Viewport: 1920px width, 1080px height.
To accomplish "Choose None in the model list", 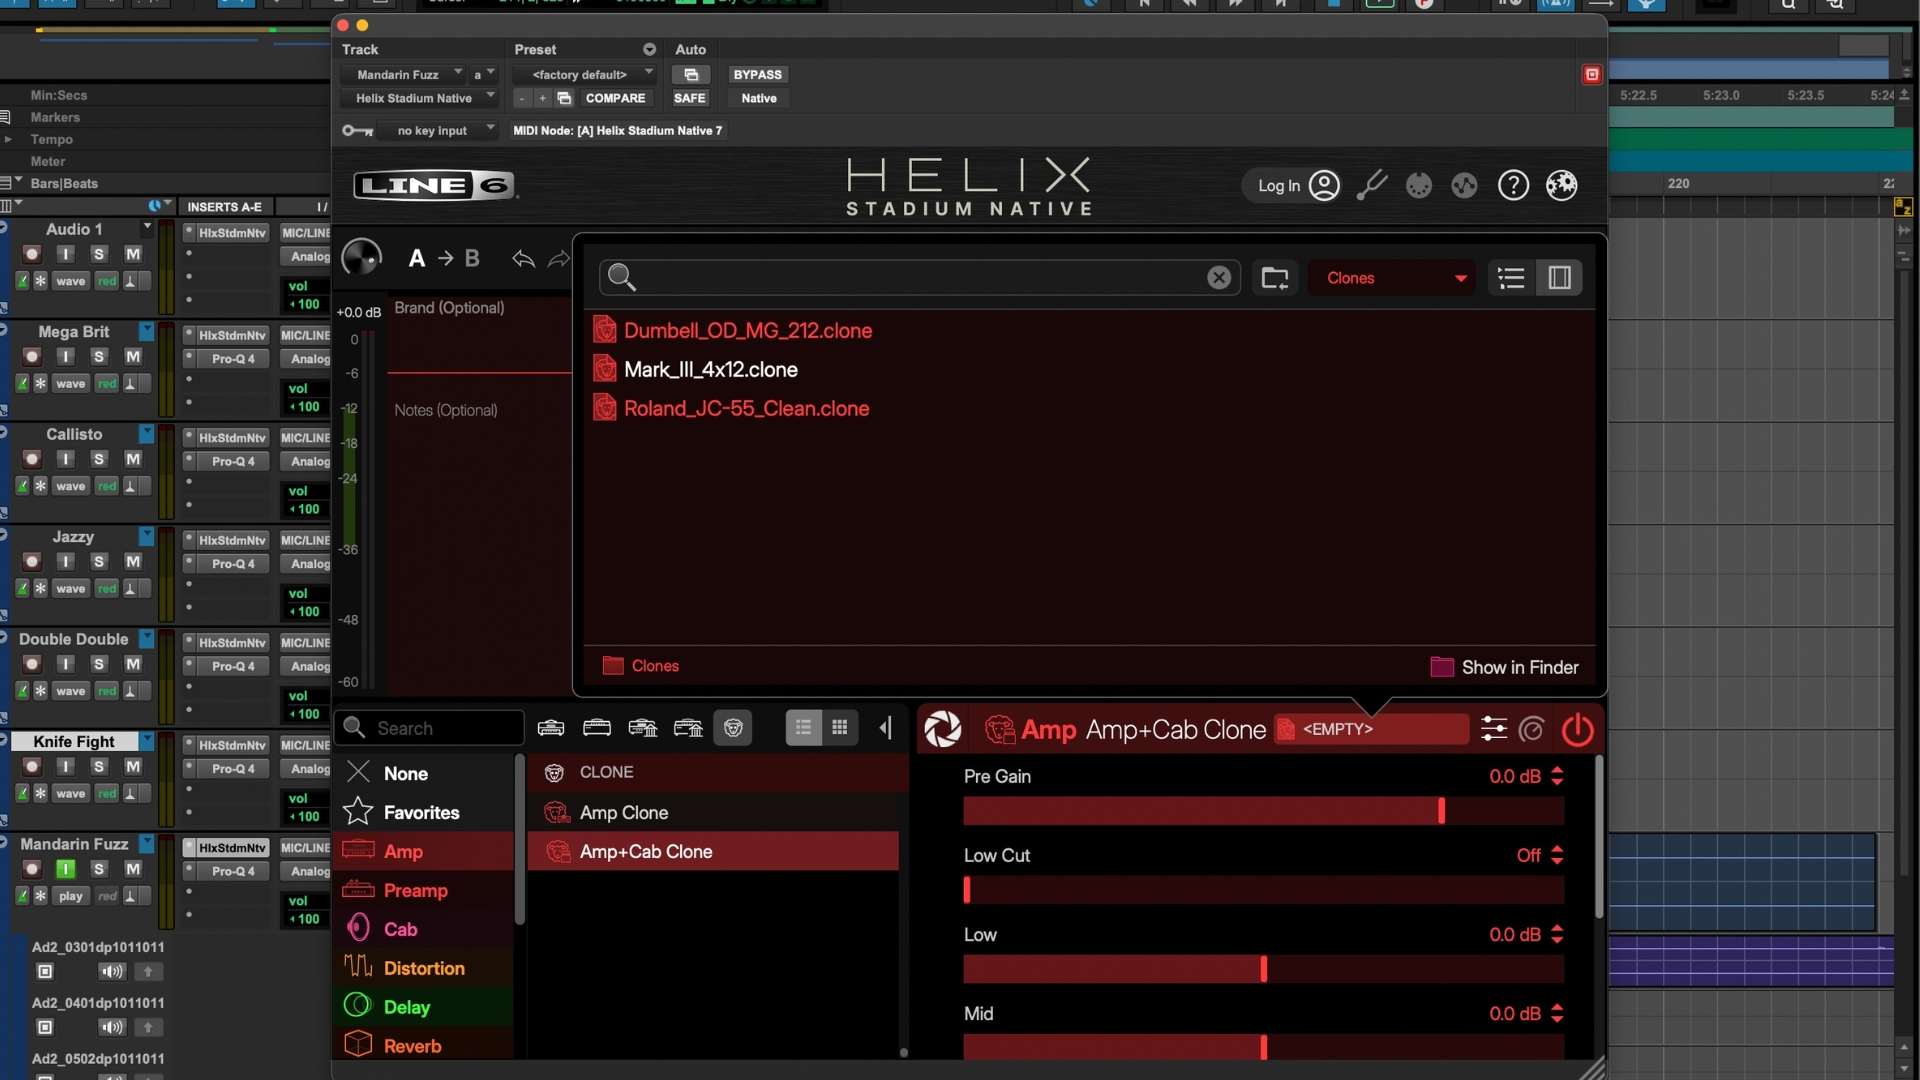I will tap(423, 773).
